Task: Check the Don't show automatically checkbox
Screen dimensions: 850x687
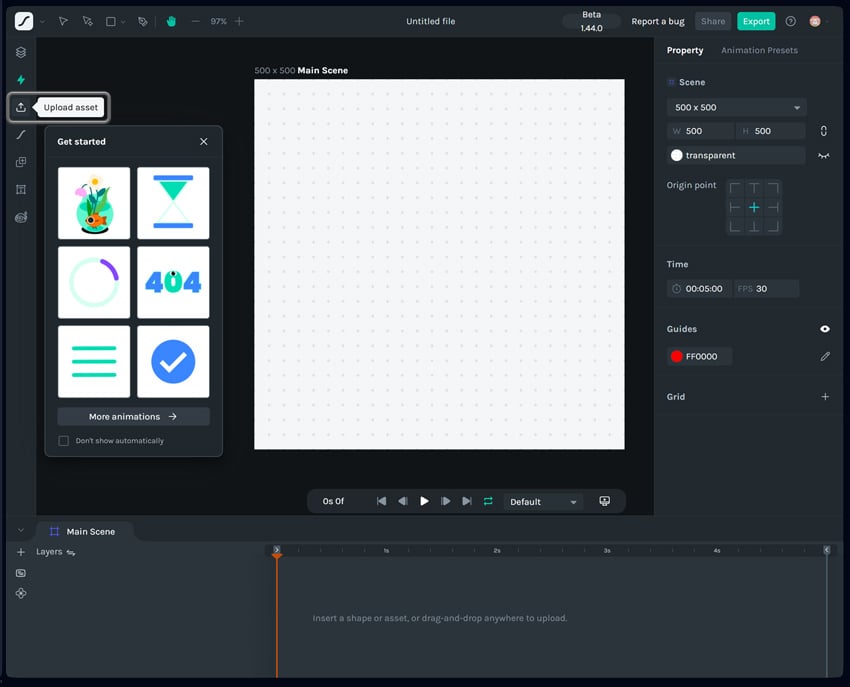Action: pyautogui.click(x=64, y=441)
